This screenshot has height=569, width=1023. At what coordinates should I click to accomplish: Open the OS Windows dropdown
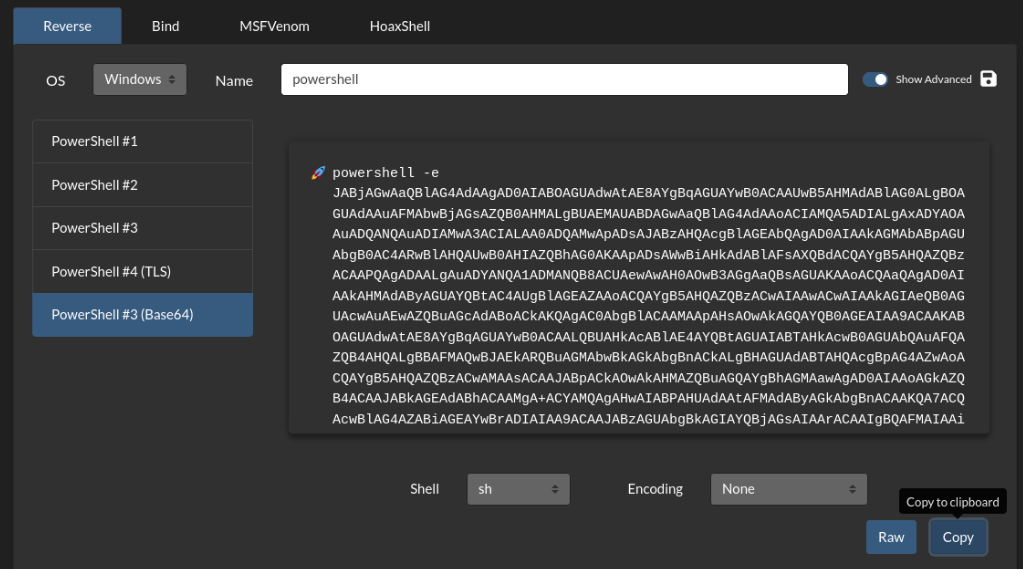pyautogui.click(x=140, y=80)
